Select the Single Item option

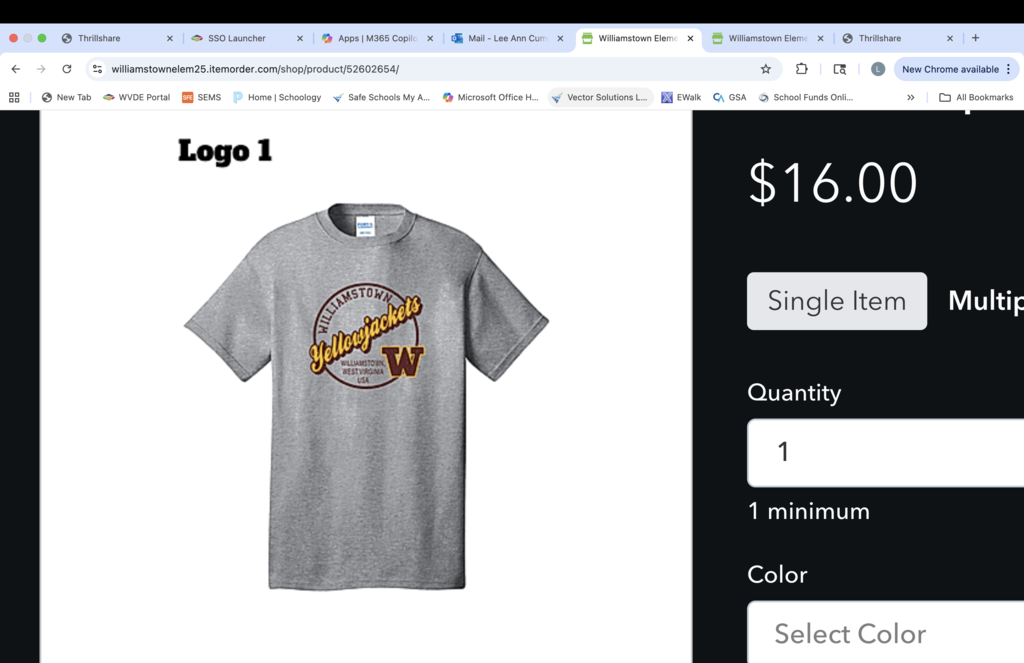point(836,301)
